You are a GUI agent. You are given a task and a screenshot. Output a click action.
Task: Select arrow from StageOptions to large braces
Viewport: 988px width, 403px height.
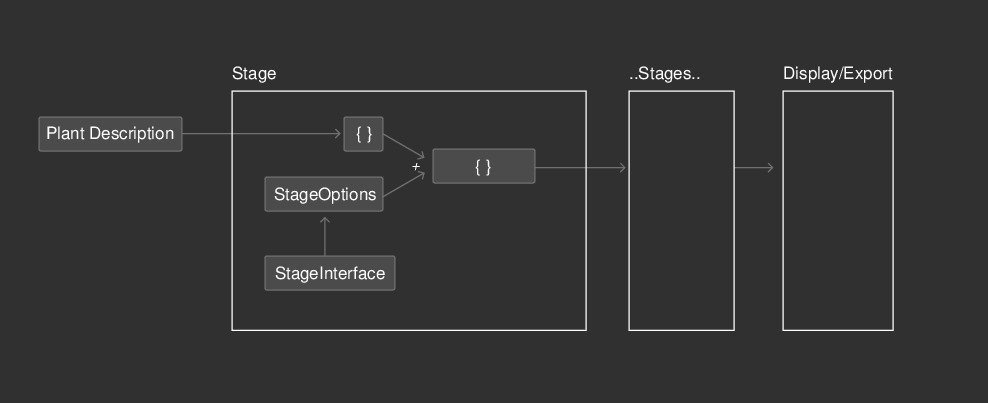[404, 184]
